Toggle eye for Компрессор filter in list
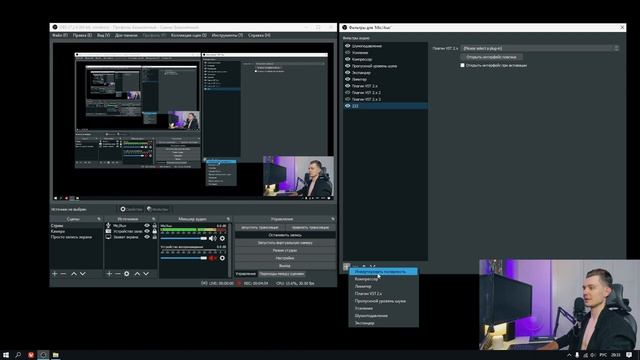Screen dimensions: 640x360 [x=348, y=59]
